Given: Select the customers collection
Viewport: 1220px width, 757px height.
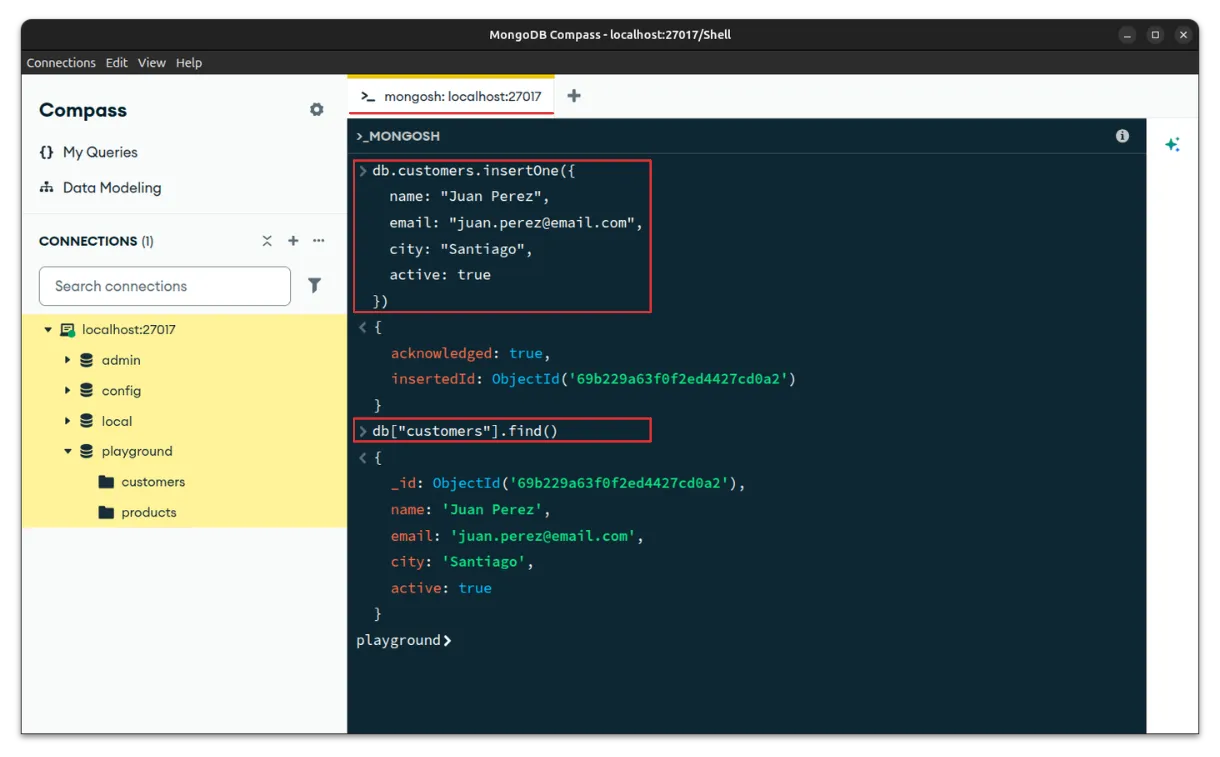Looking at the screenshot, I should 152,482.
